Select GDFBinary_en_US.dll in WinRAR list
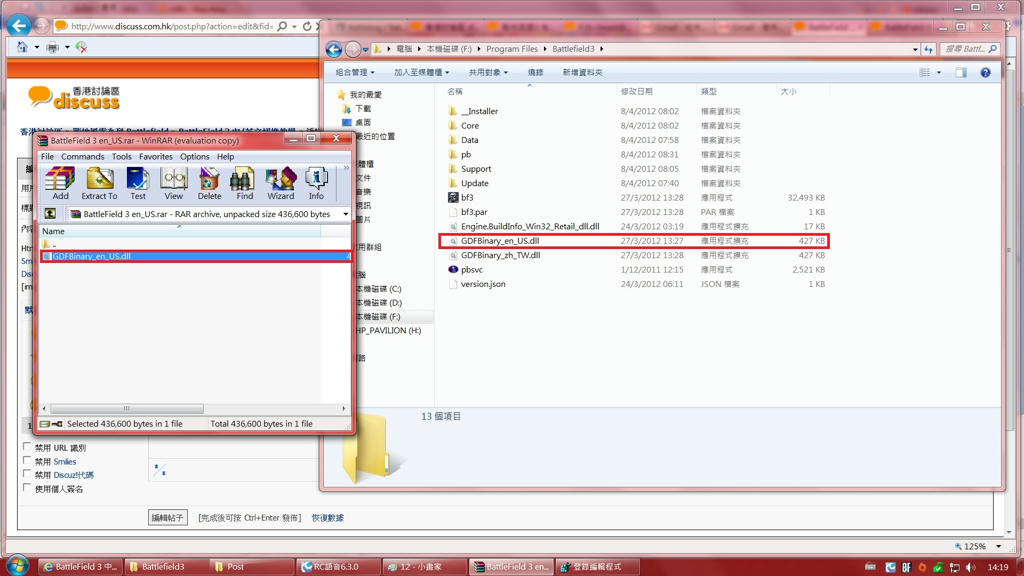The height and width of the screenshot is (576, 1024). (x=196, y=256)
